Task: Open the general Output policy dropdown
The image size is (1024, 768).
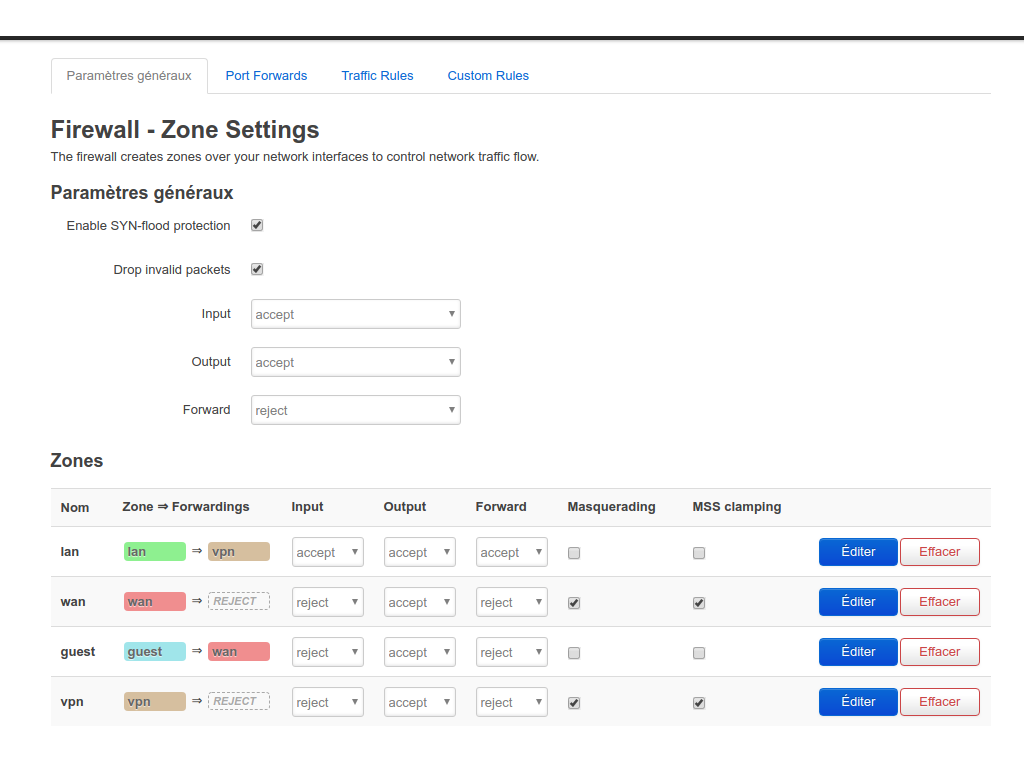Action: pos(355,362)
